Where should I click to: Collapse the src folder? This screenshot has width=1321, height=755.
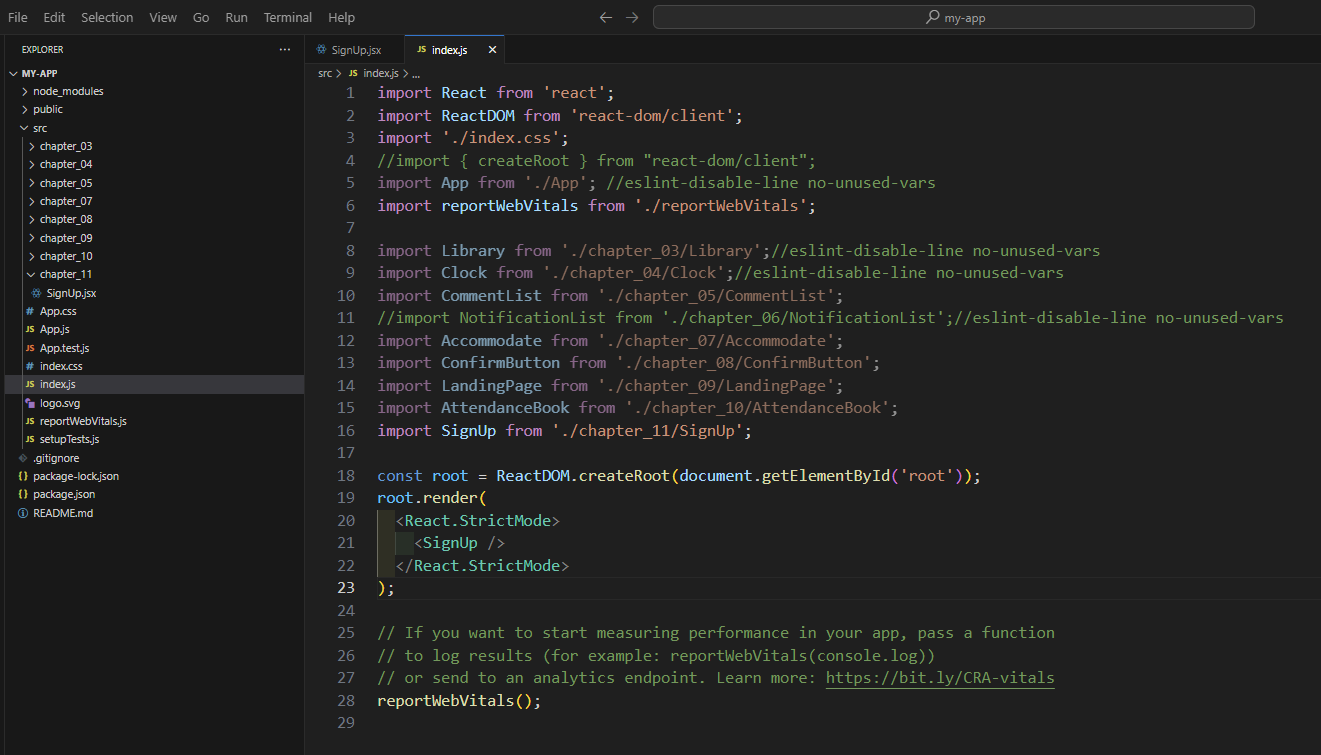point(40,128)
